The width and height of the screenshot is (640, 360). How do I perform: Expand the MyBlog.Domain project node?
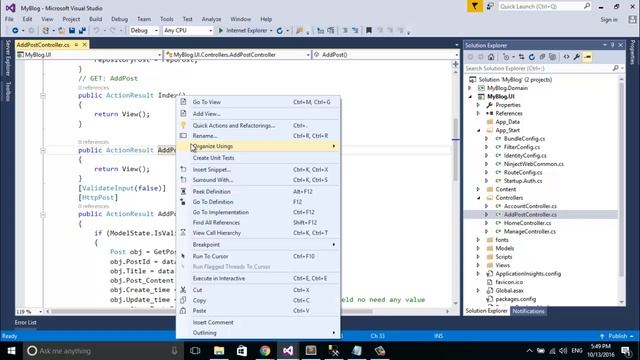click(470, 88)
